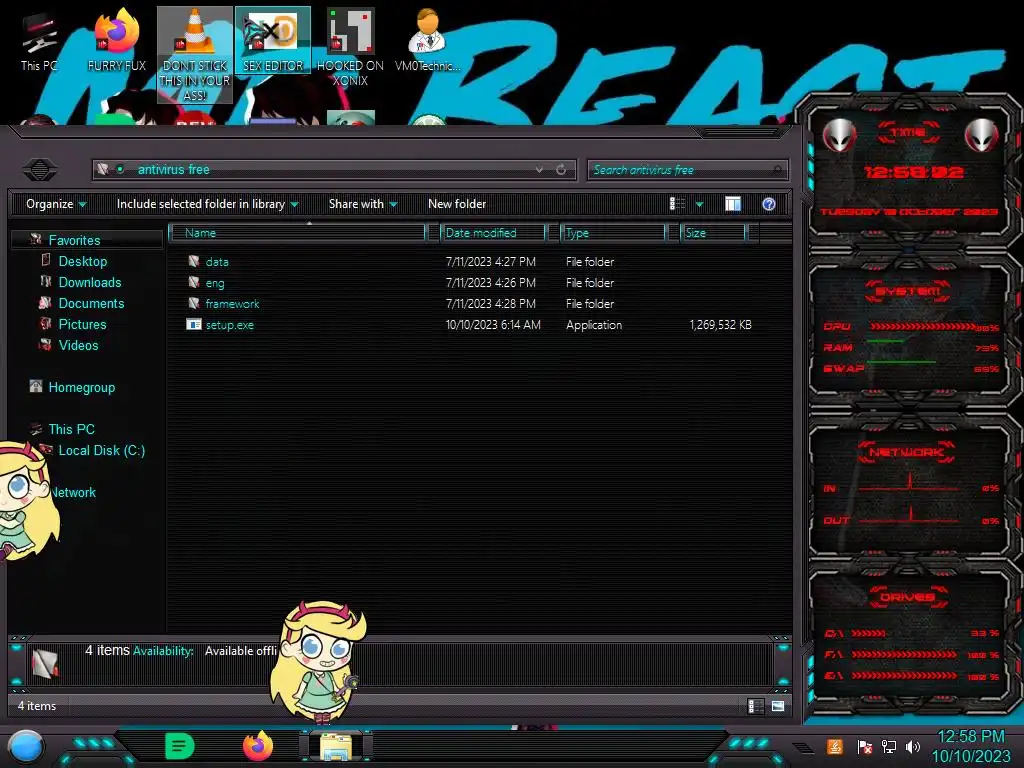
Task: Open the This PC desktop icon
Action: 39,40
